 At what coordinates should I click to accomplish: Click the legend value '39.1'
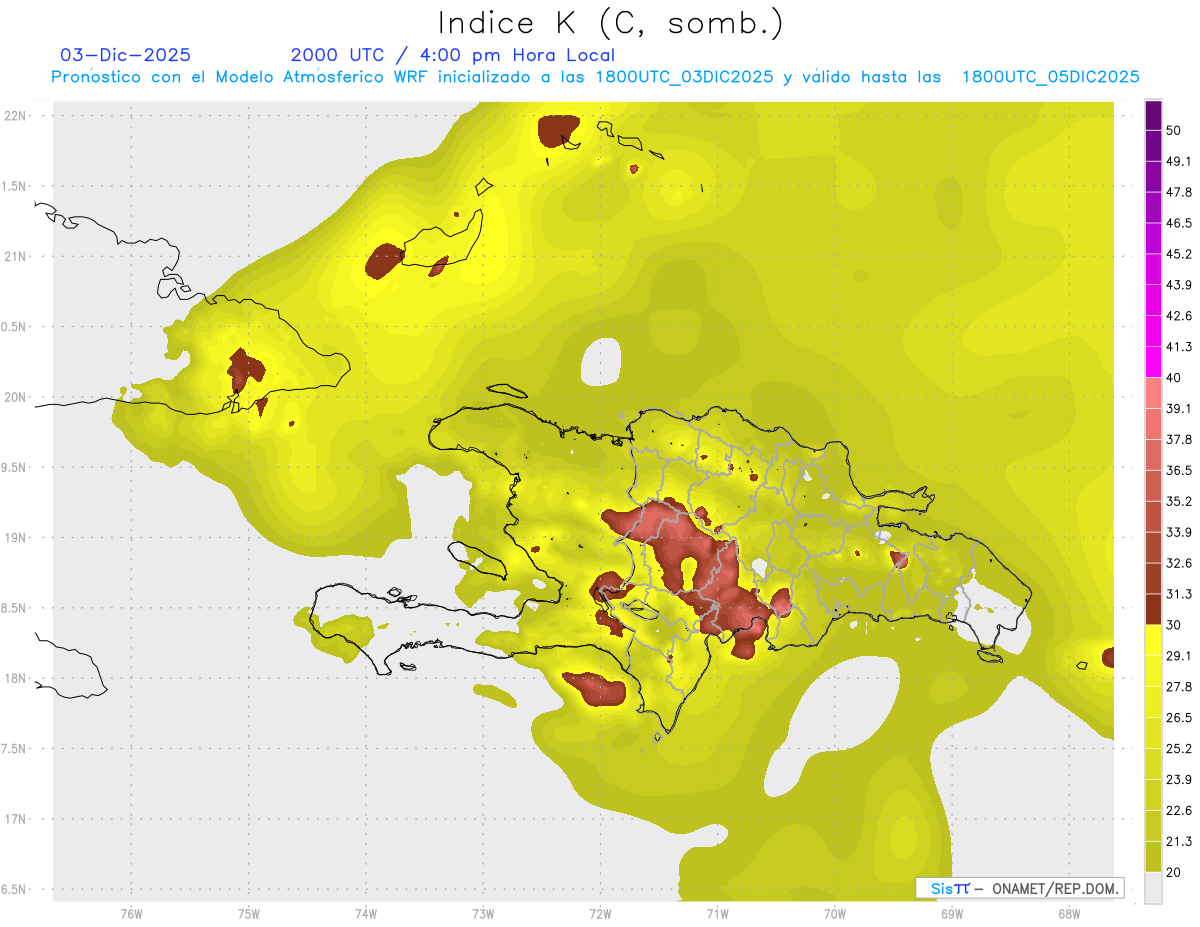tap(1179, 408)
